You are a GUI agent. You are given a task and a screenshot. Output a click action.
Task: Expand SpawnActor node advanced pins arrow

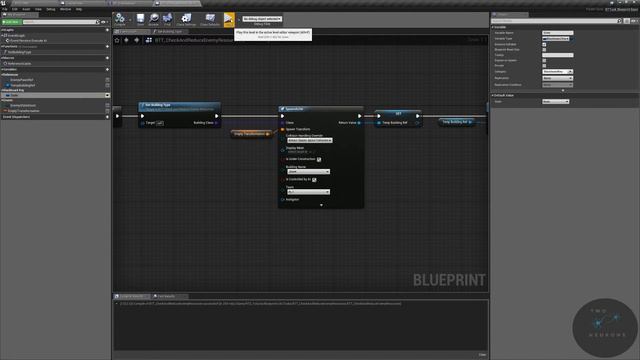pos(321,205)
